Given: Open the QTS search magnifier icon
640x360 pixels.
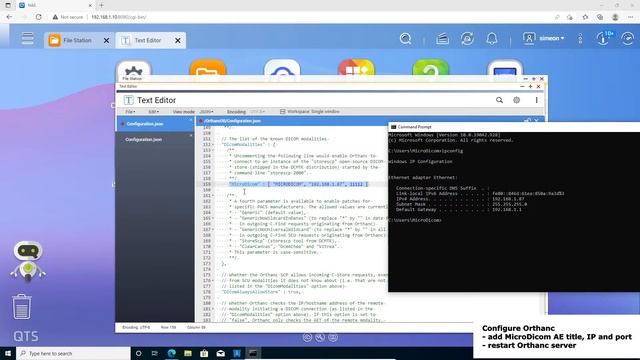Looking at the screenshot, I should point(405,39).
